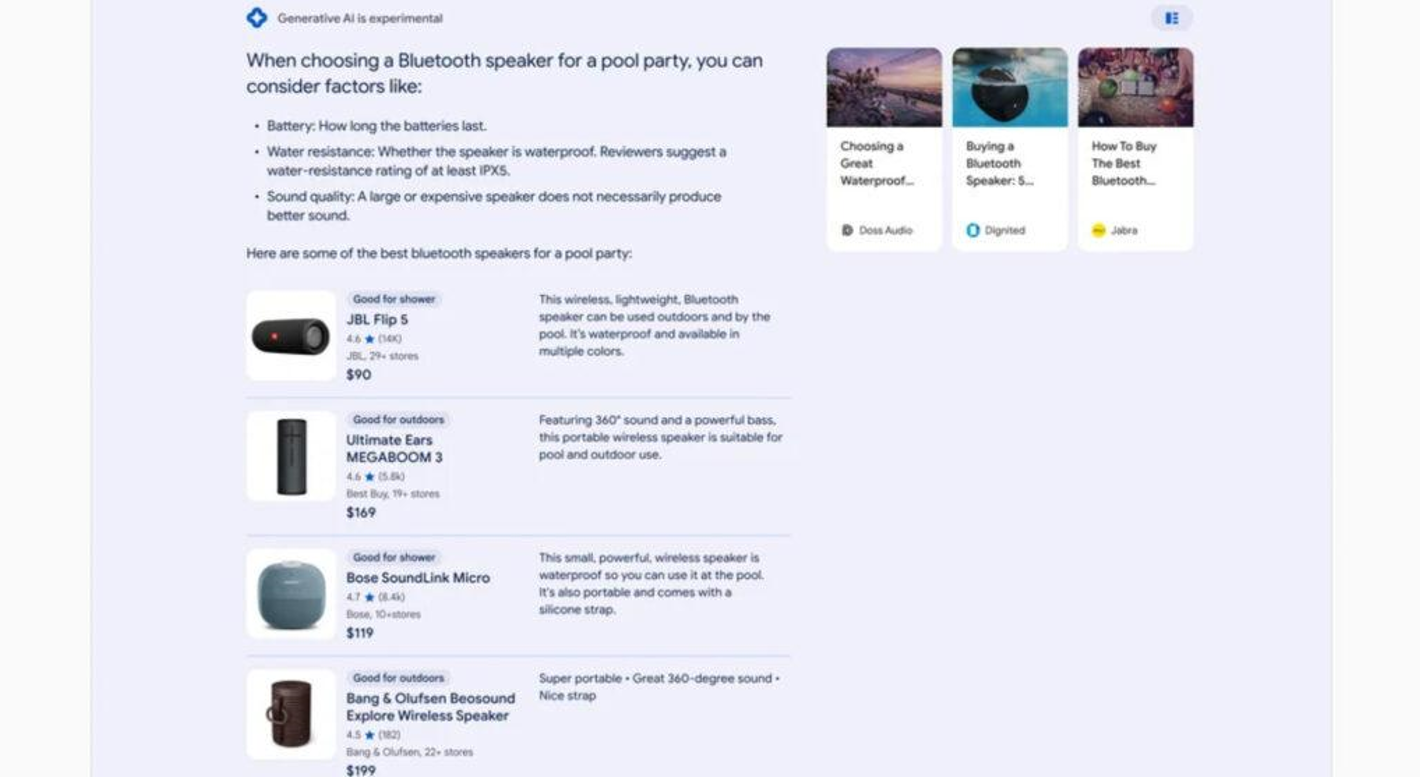Open the list view icon at top right
This screenshot has height=777, width=1420.
1172,17
